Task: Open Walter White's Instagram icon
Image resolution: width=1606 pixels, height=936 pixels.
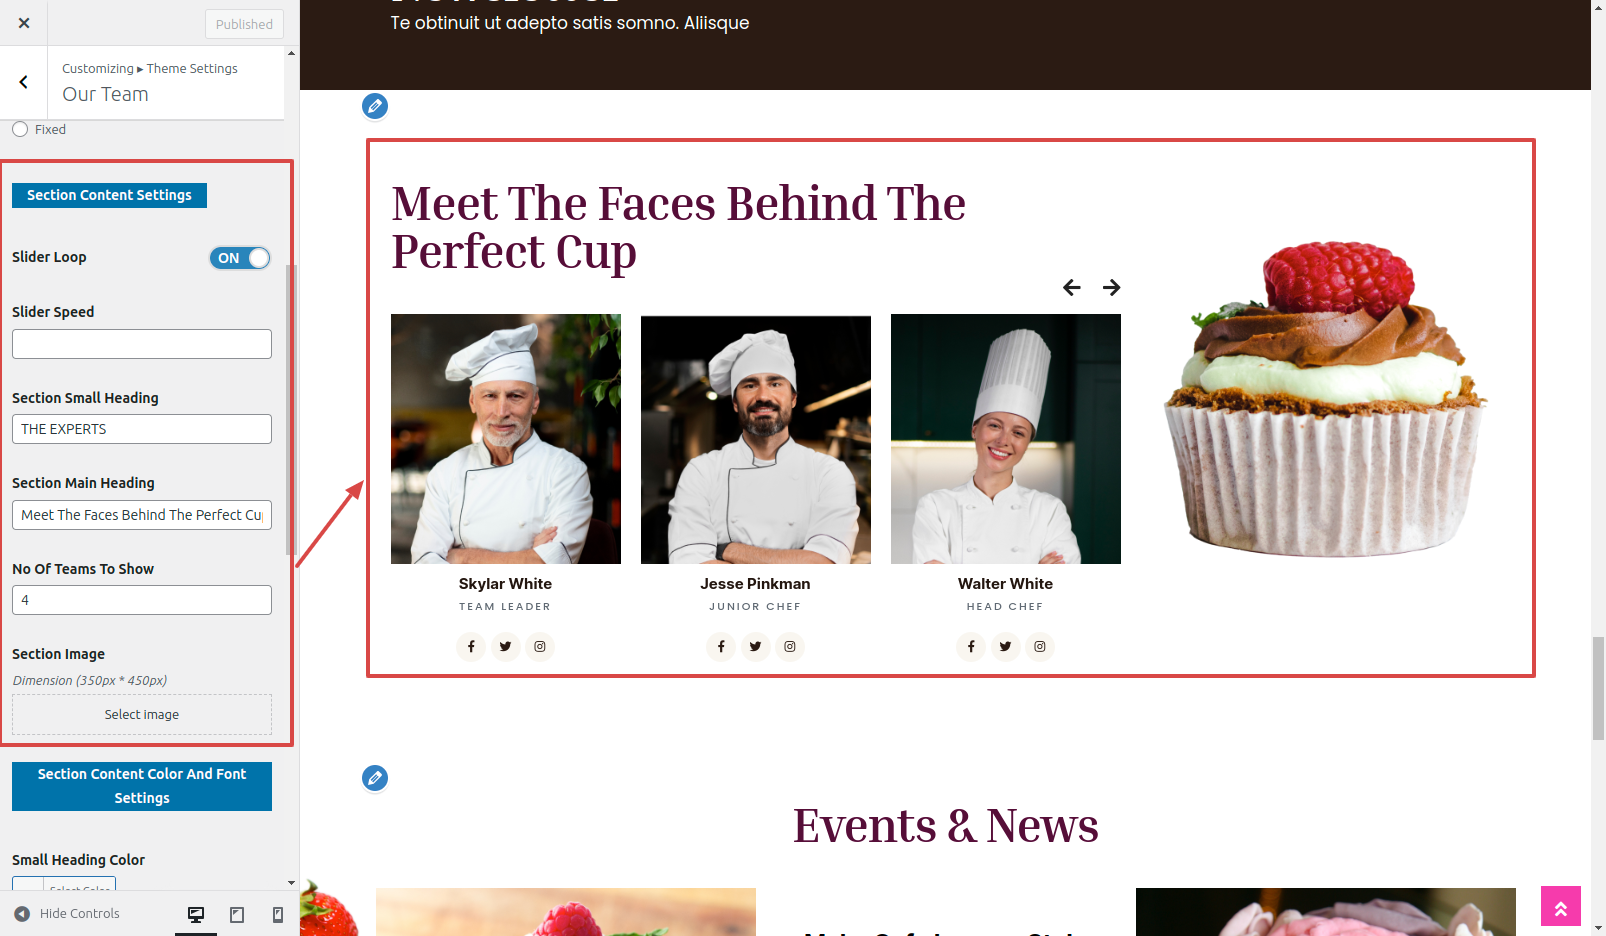Action: tap(1040, 647)
